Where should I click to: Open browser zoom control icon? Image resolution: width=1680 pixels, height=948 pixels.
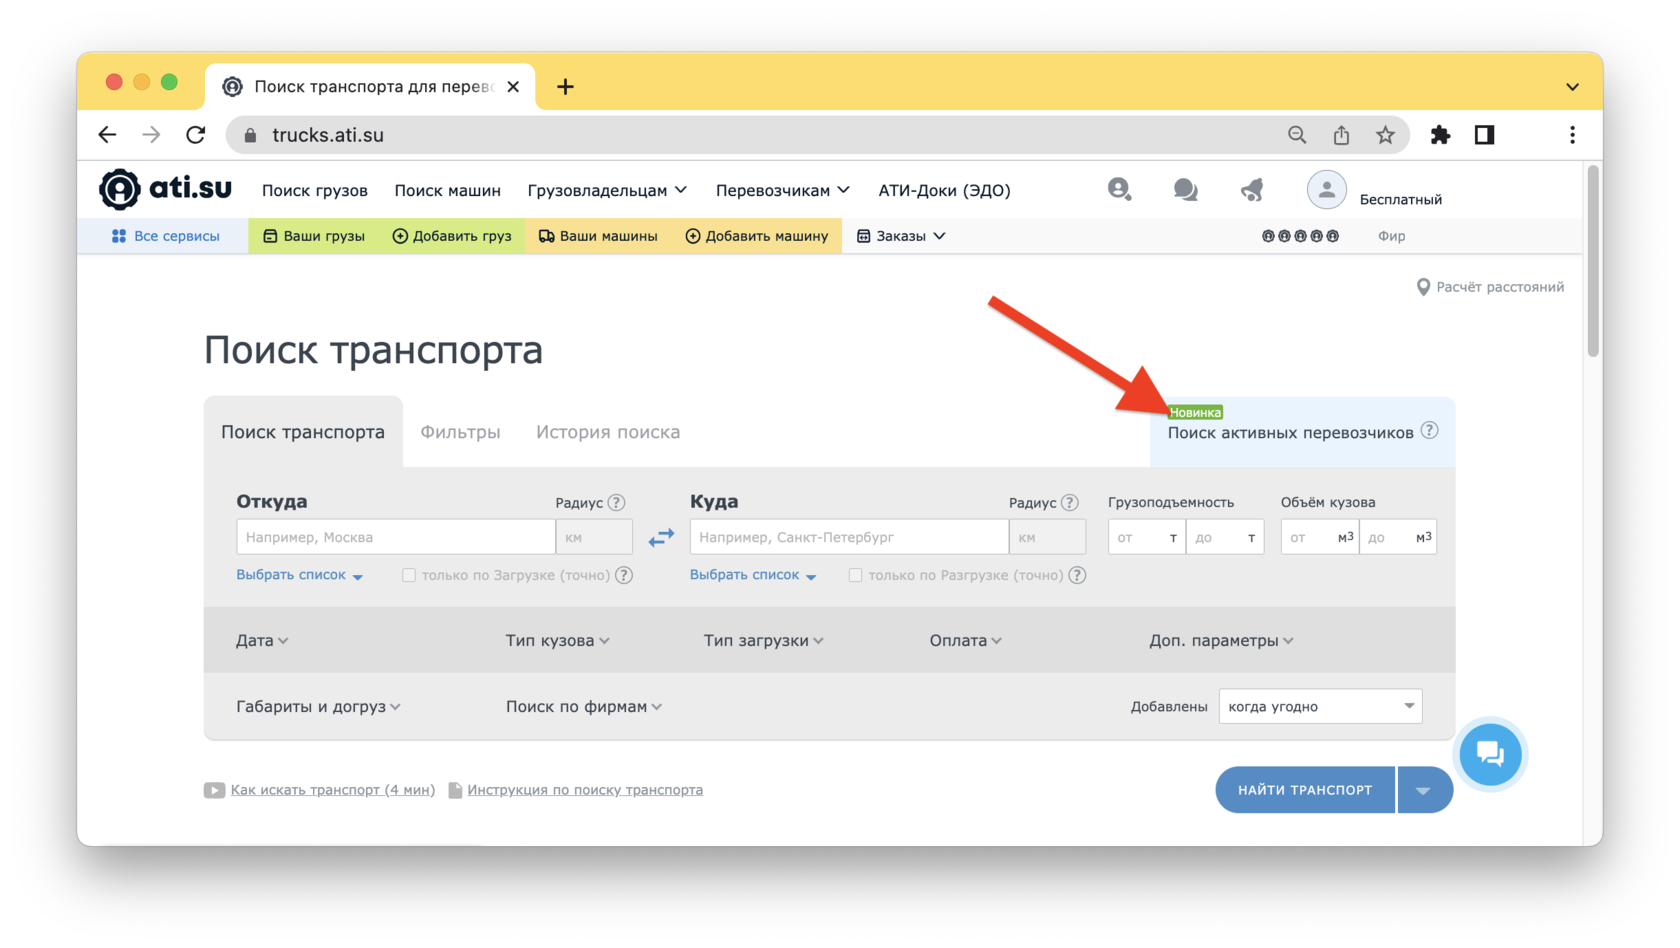tap(1297, 135)
